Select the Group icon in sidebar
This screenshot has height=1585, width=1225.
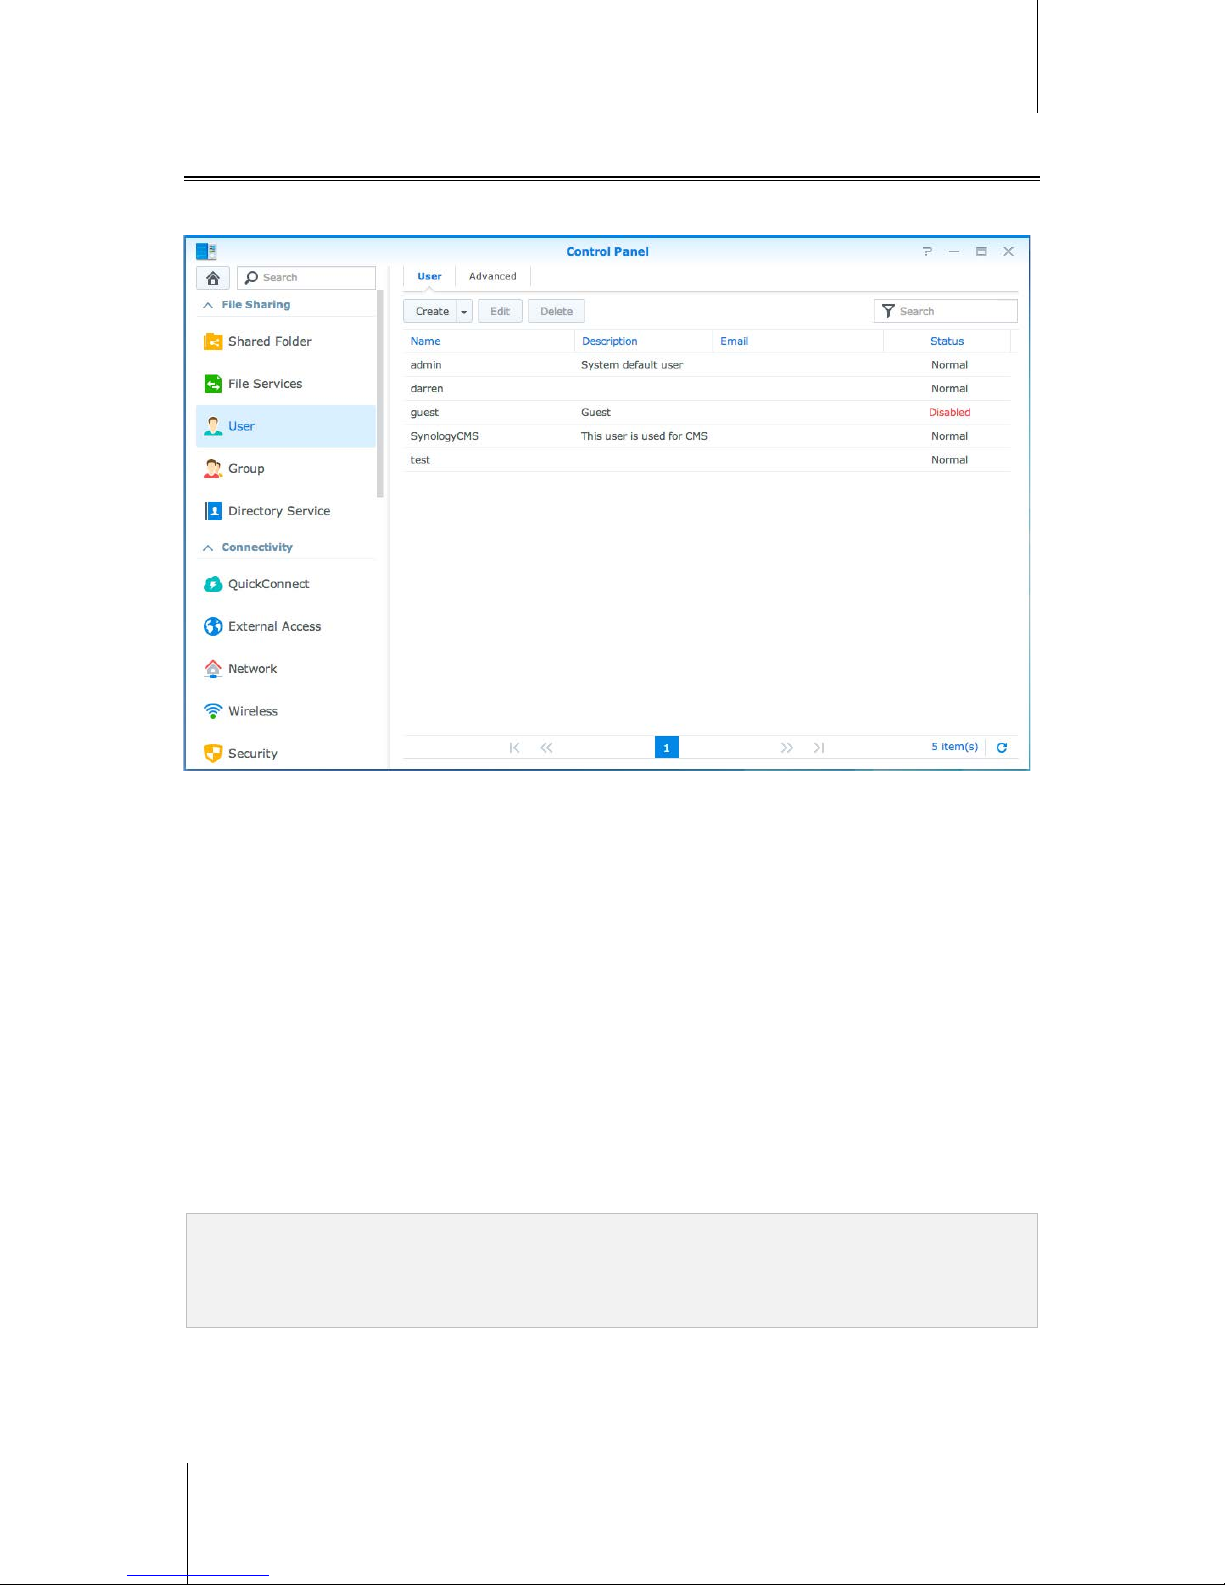(x=213, y=468)
